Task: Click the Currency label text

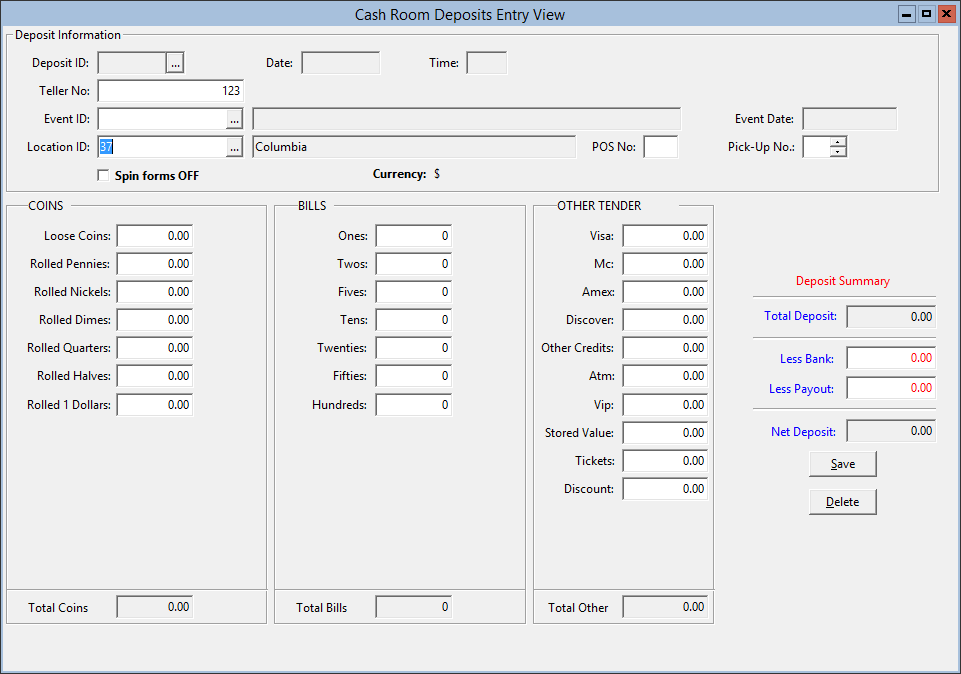Action: 399,174
